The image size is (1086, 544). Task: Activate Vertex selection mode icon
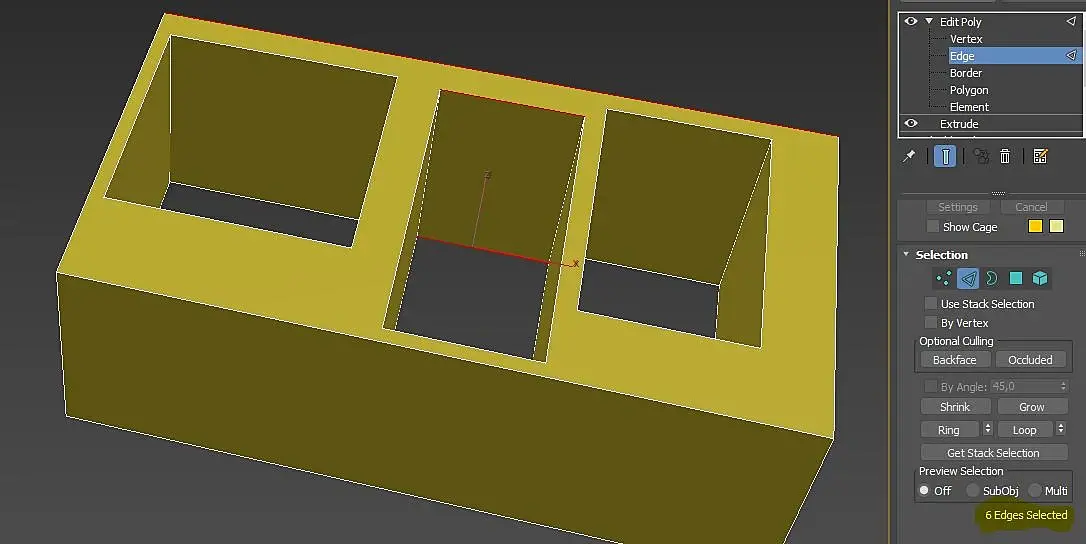click(944, 279)
